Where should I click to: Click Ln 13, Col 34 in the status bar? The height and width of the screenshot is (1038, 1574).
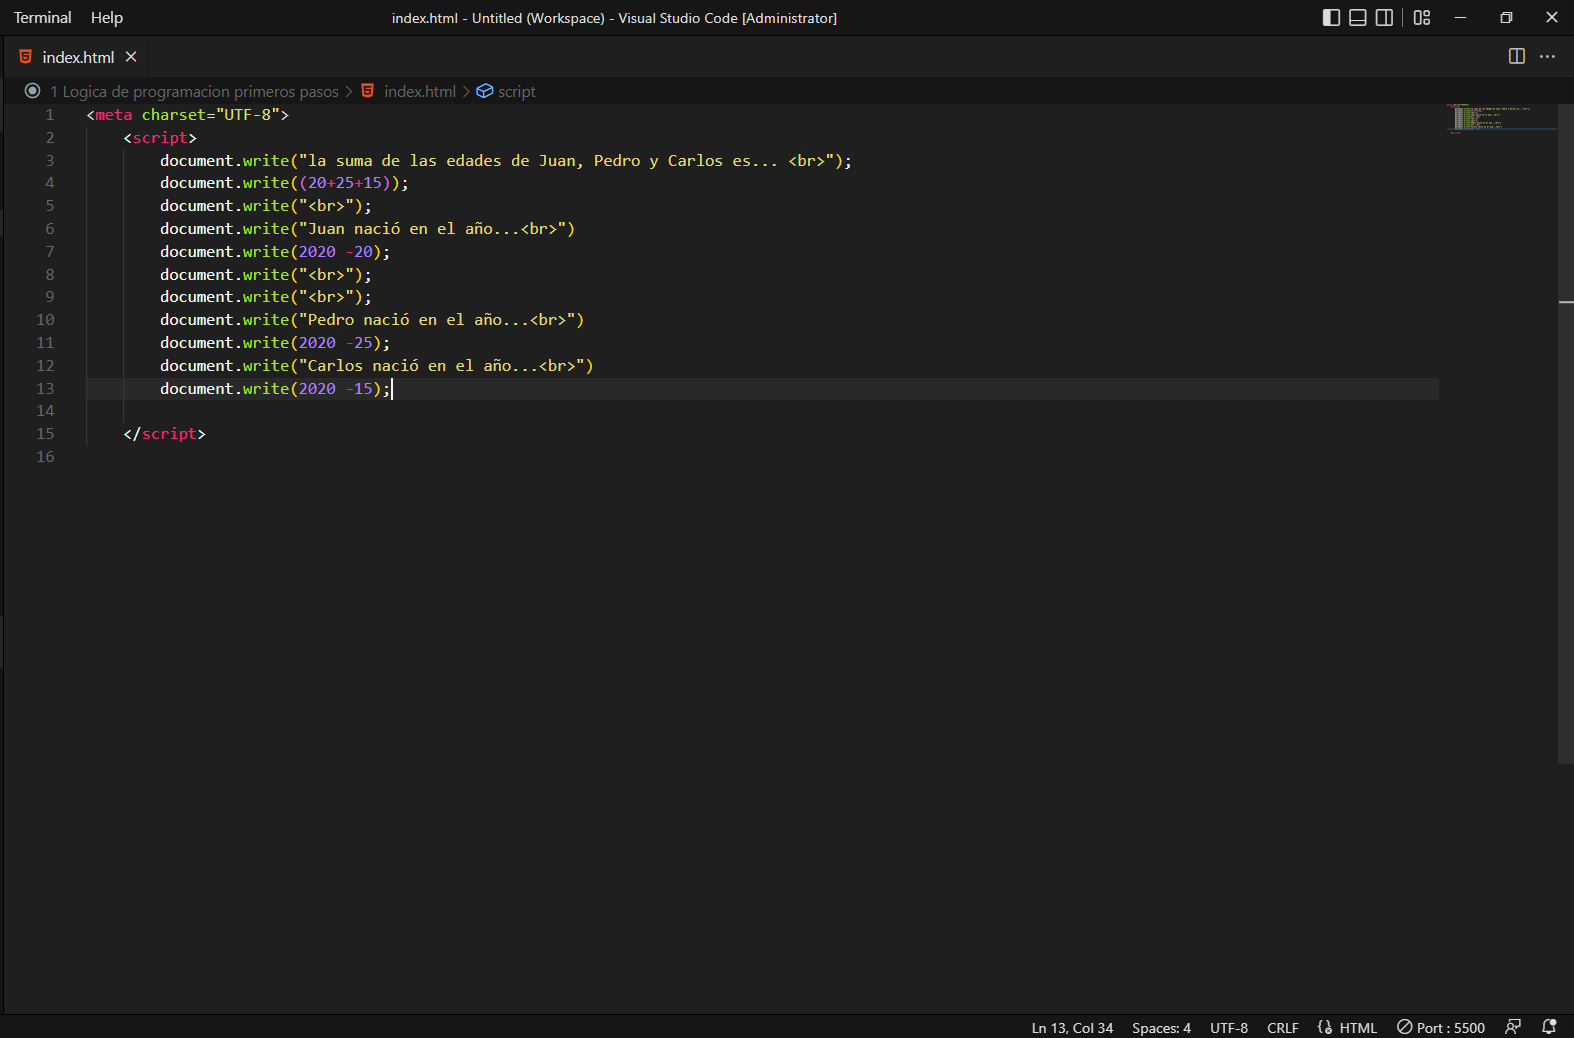click(1072, 1028)
